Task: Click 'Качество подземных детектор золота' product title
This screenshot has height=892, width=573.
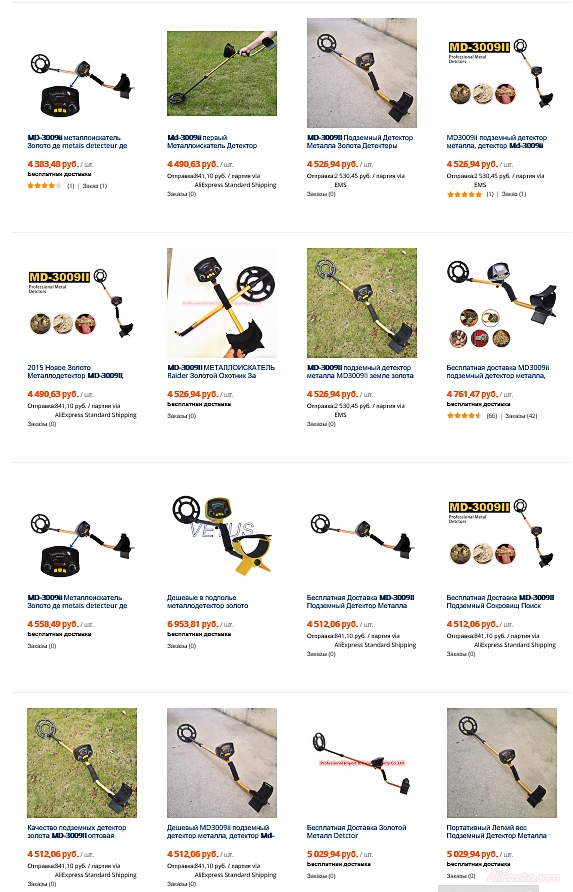Action: (77, 832)
